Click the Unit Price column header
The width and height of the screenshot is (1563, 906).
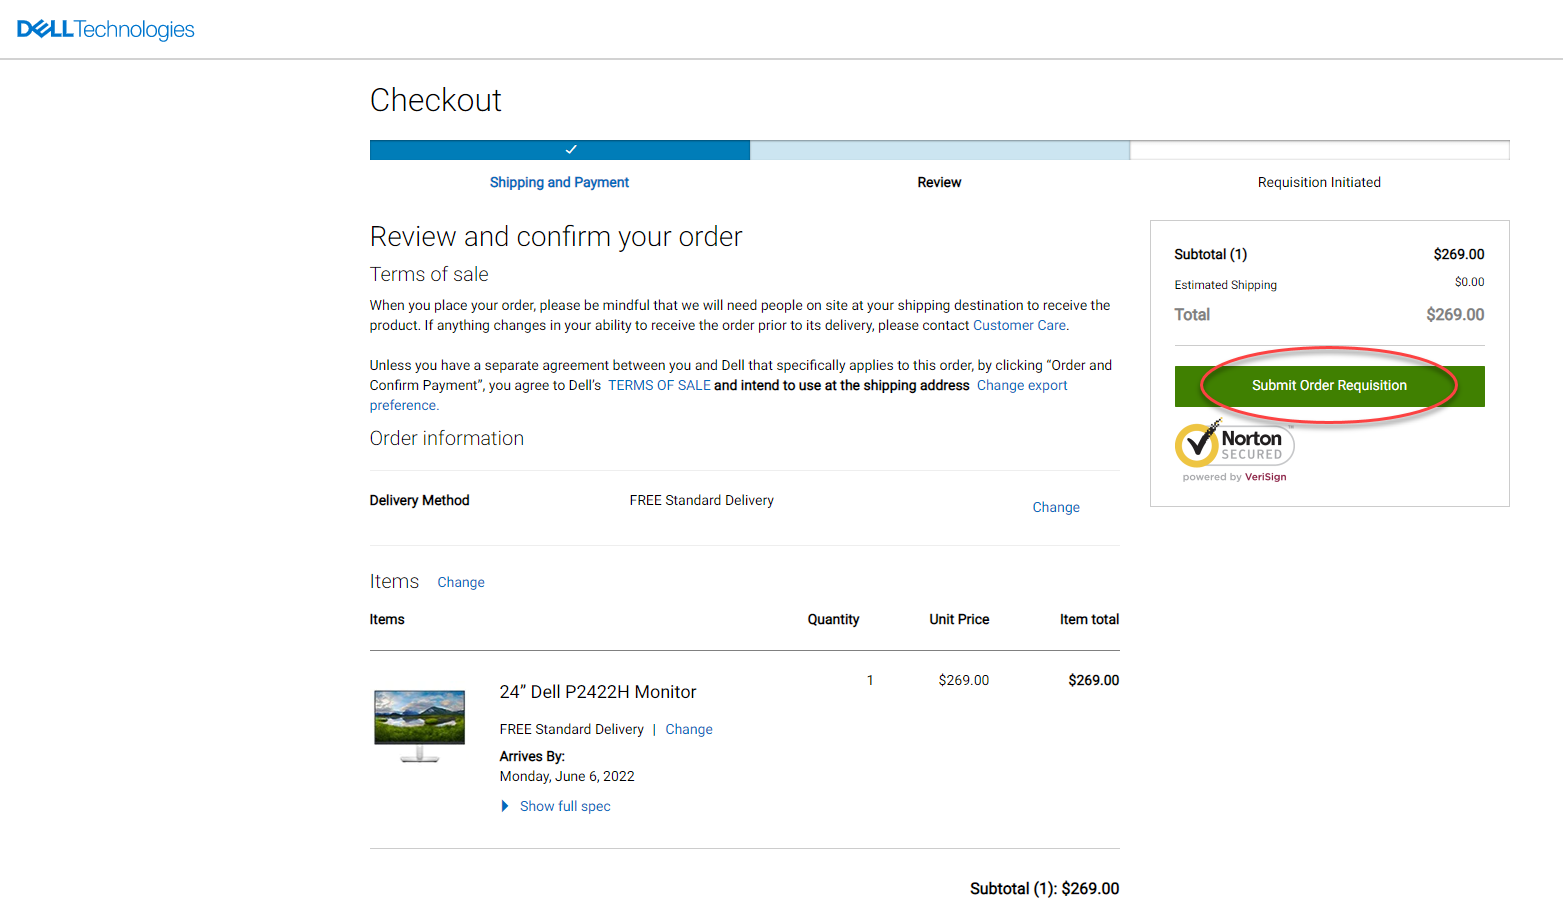click(959, 619)
